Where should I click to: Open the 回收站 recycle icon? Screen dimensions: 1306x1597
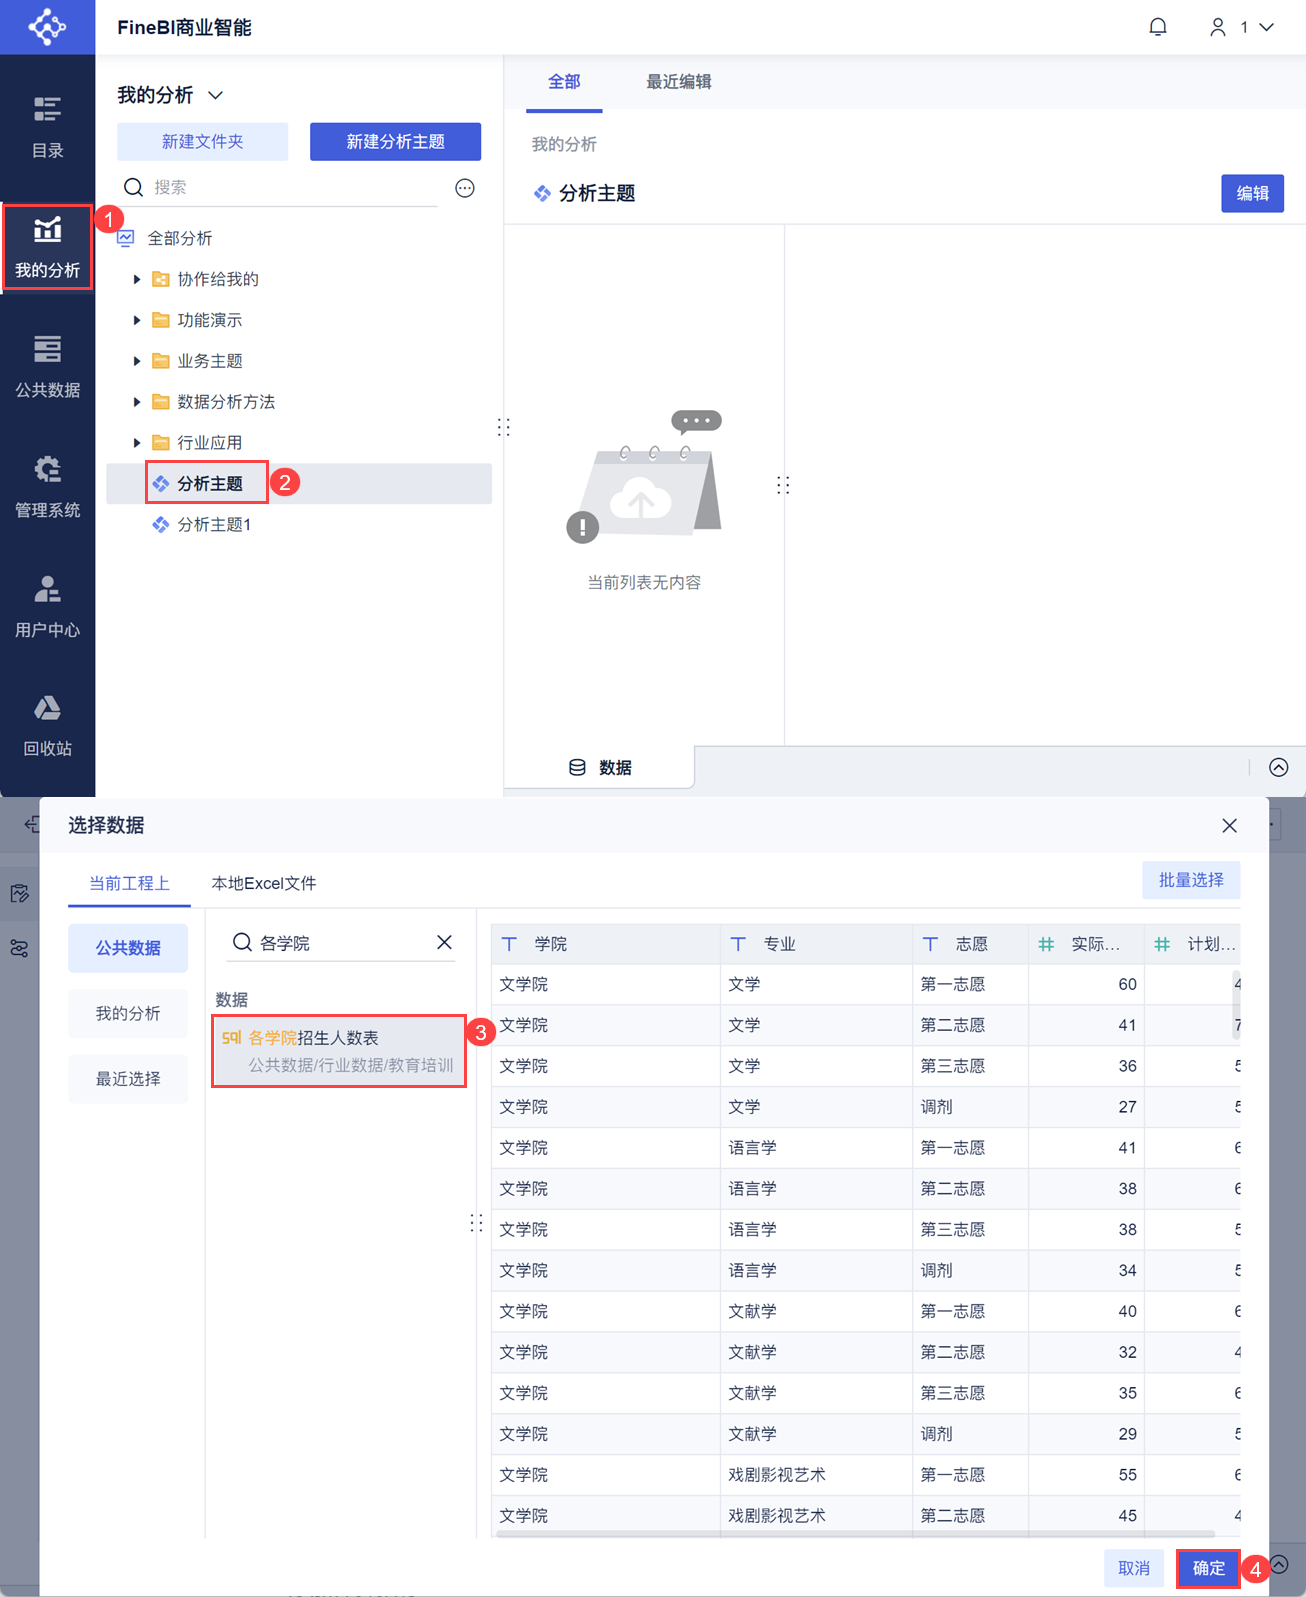[x=47, y=726]
